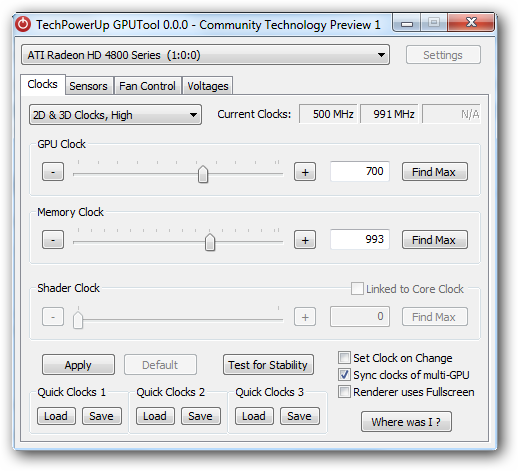The height and width of the screenshot is (471, 518).
Task: Click Find Max for Shader Clock
Action: [435, 317]
